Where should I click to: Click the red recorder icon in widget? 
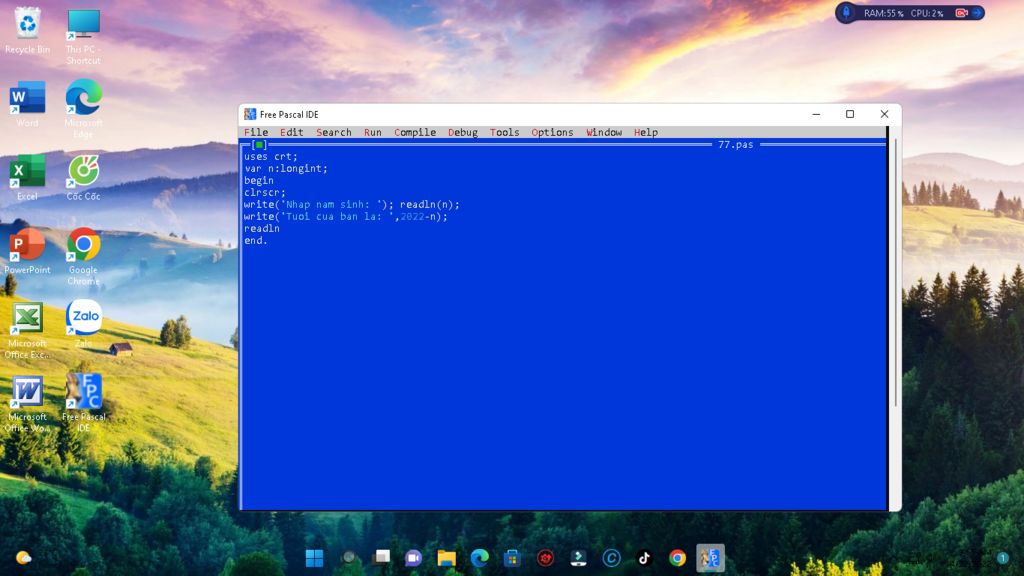(961, 13)
